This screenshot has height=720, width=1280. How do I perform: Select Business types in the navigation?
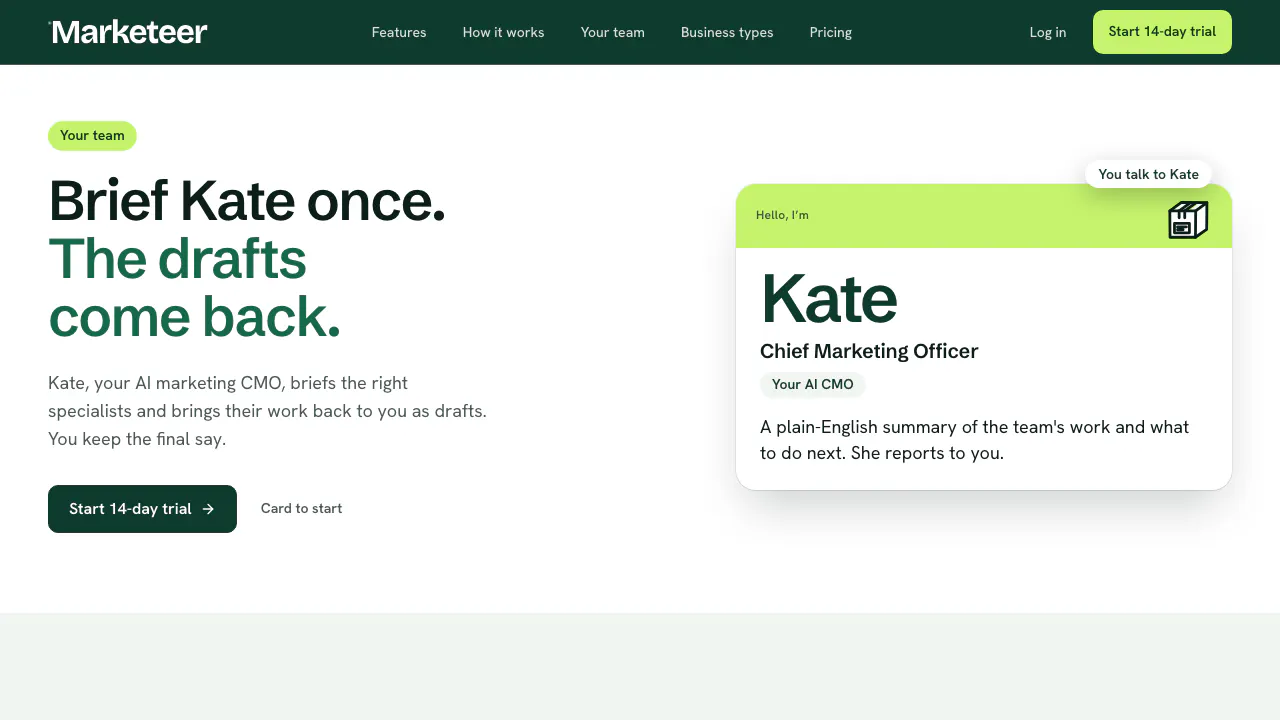727,32
